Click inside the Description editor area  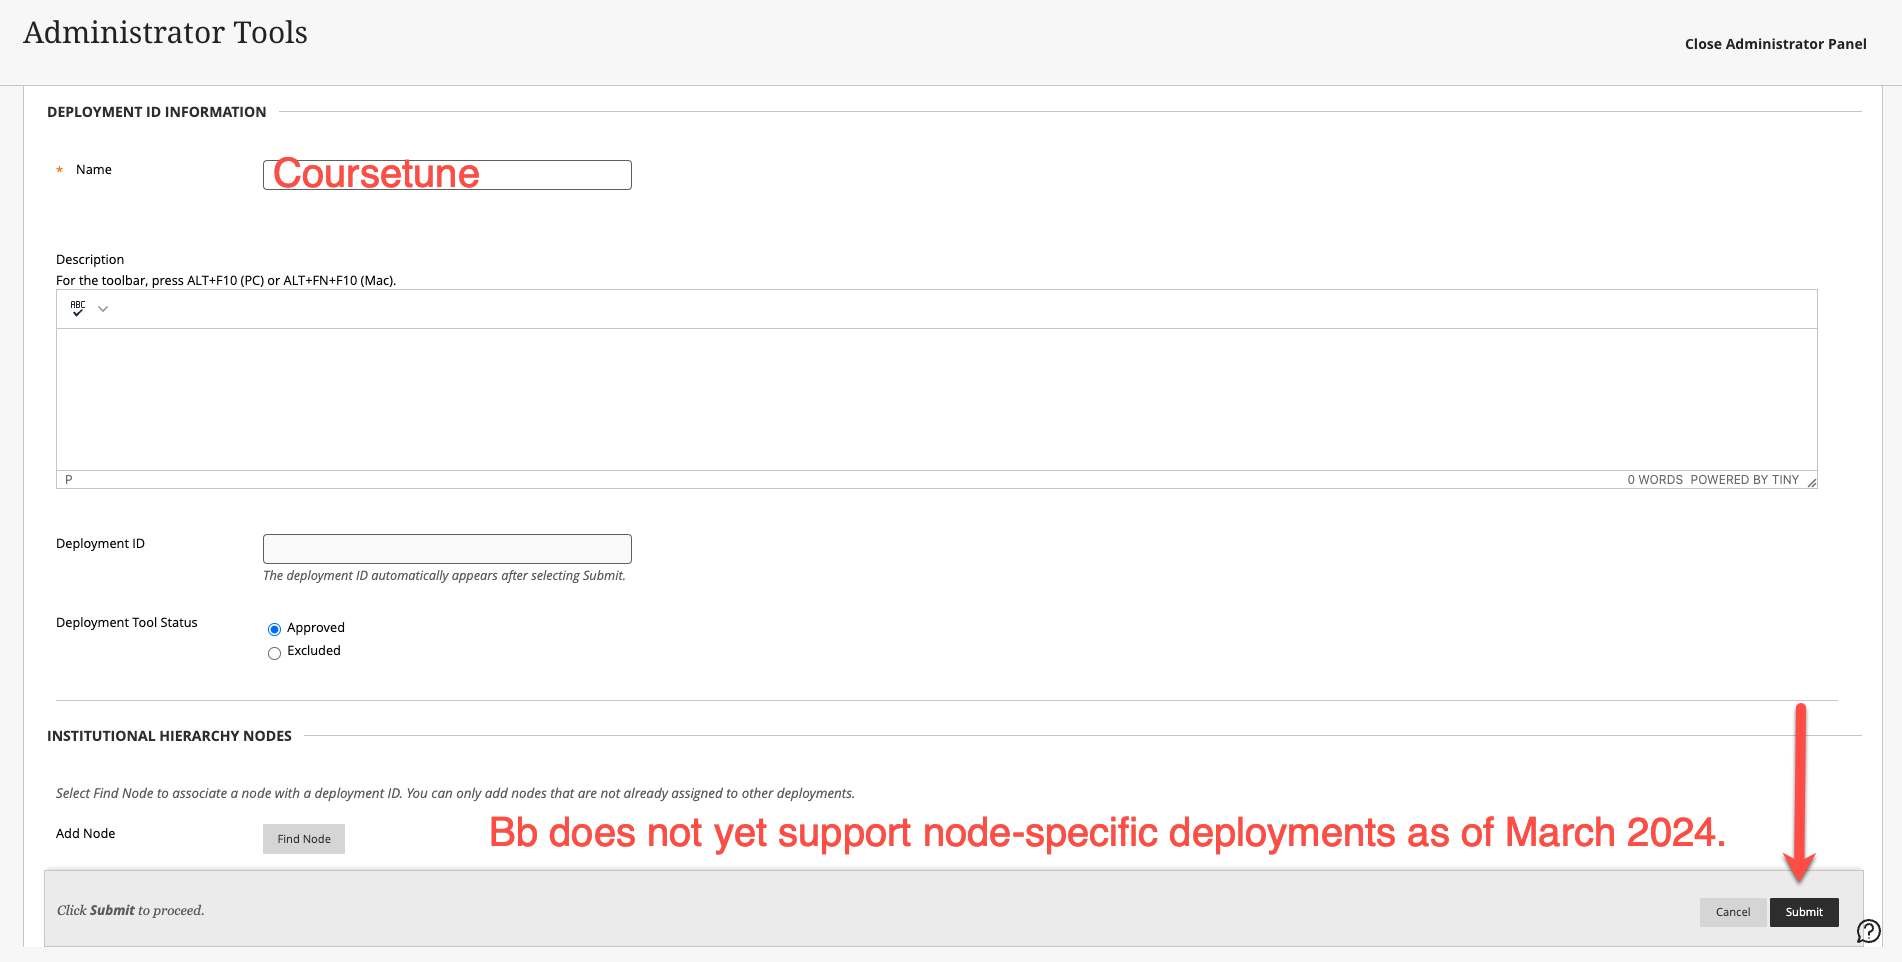pos(936,399)
